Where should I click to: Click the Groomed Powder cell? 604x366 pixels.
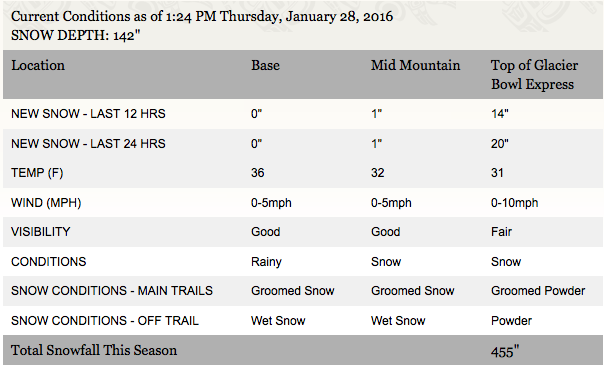pos(538,291)
